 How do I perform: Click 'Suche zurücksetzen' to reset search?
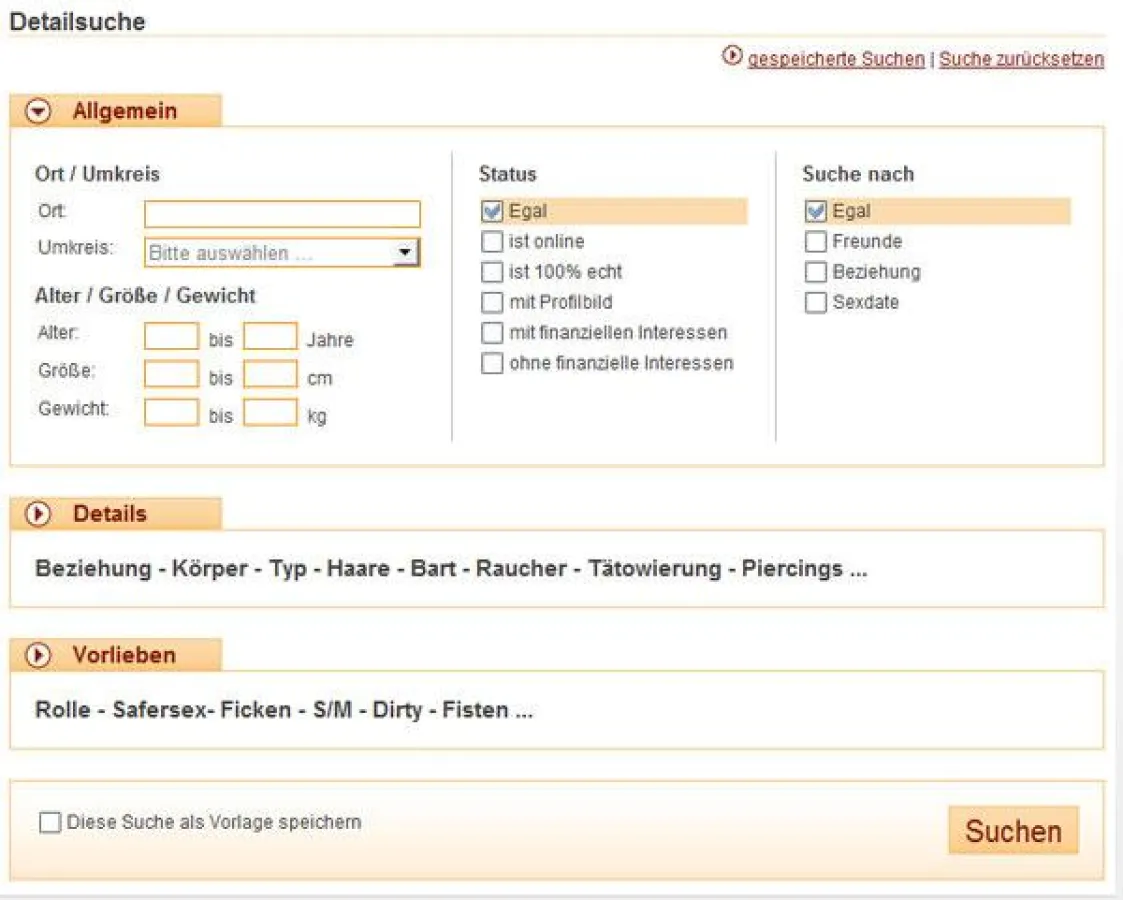(1021, 59)
